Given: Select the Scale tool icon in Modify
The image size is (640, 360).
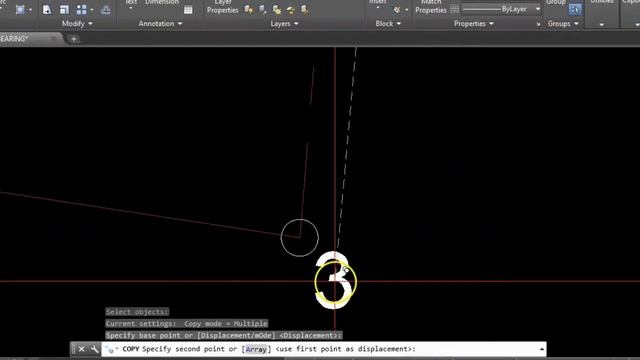Looking at the screenshot, I should coord(64,10).
